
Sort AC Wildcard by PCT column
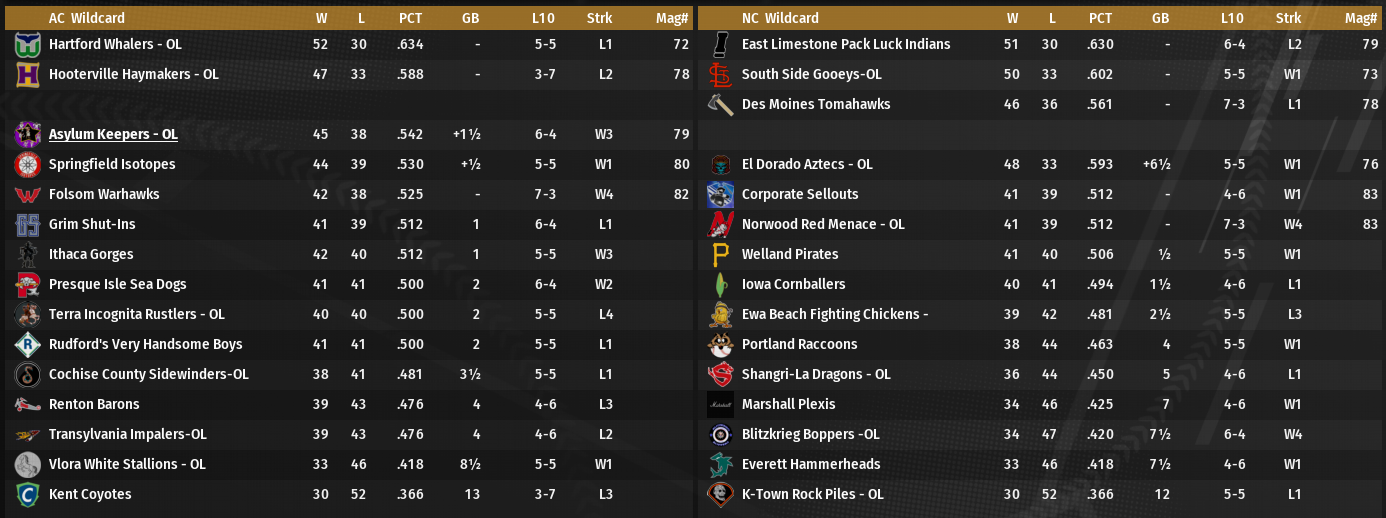pyautogui.click(x=410, y=18)
